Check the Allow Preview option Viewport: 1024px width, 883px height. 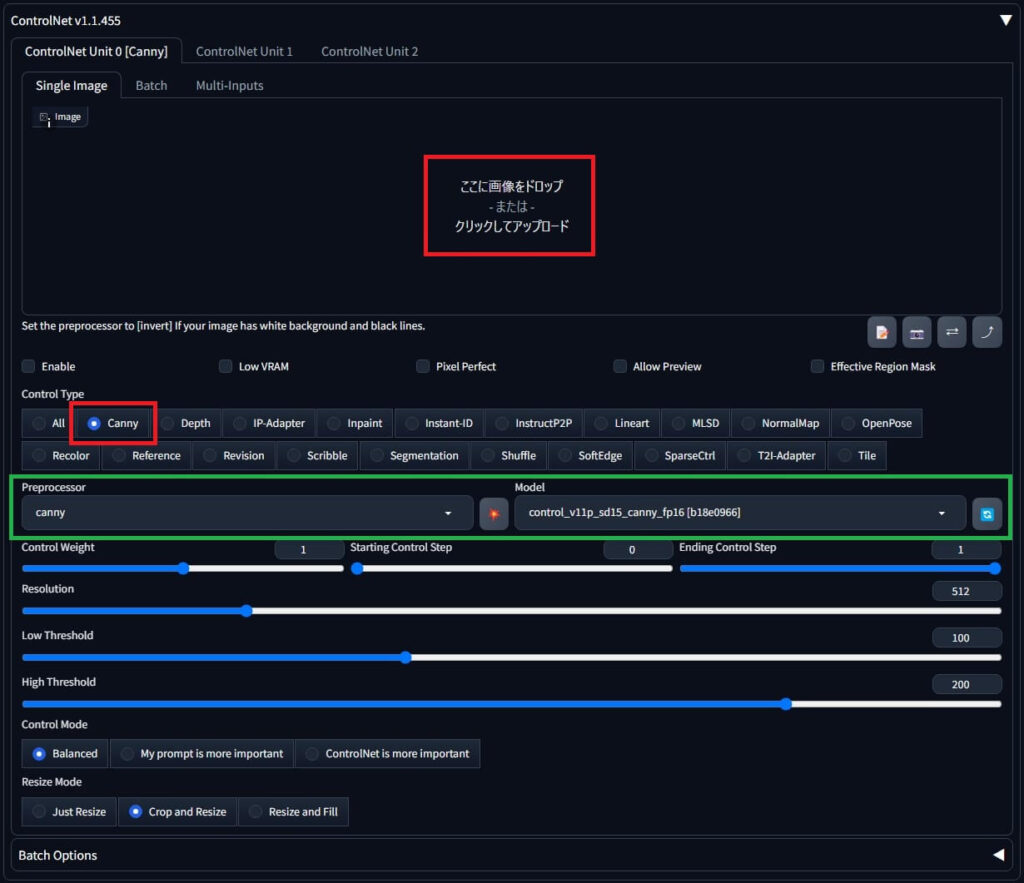pos(620,367)
